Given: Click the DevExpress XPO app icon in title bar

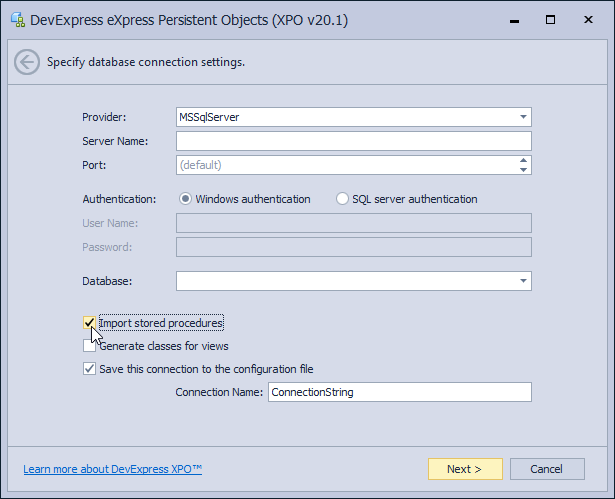Looking at the screenshot, I should pos(18,20).
